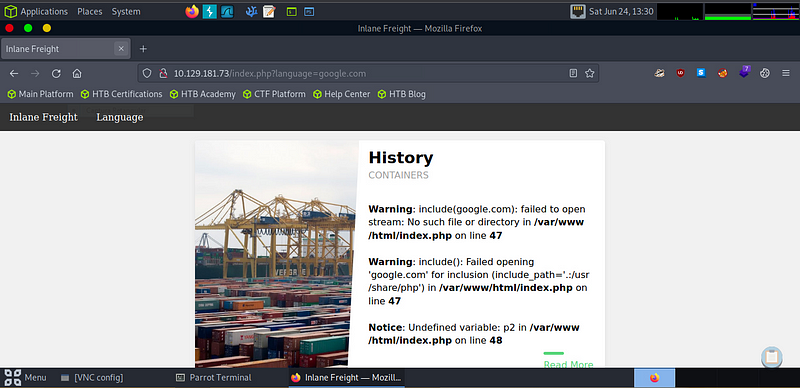This screenshot has height=388, width=800.
Task: Open the taskbar Menu button
Action: [x=26, y=378]
